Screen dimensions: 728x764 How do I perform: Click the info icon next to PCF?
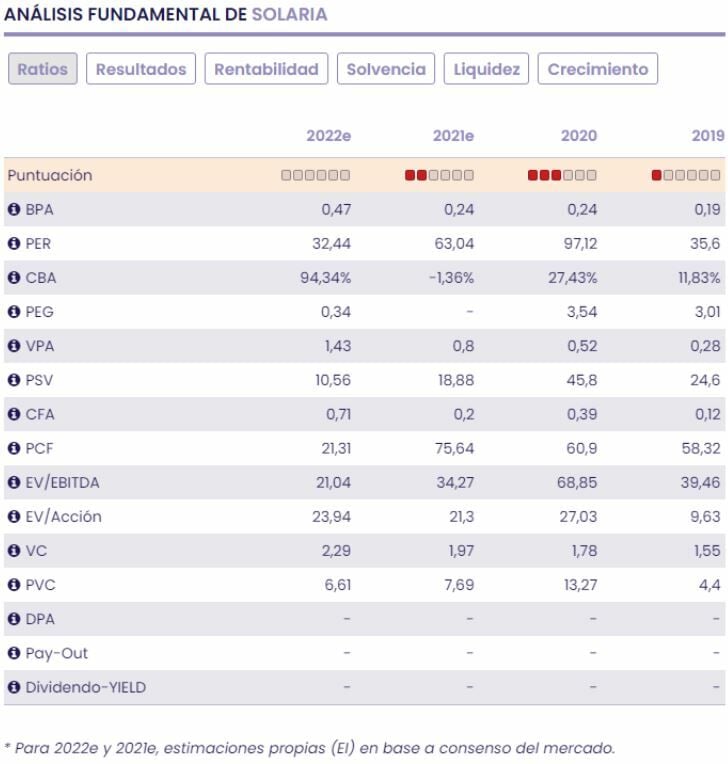pos(14,449)
